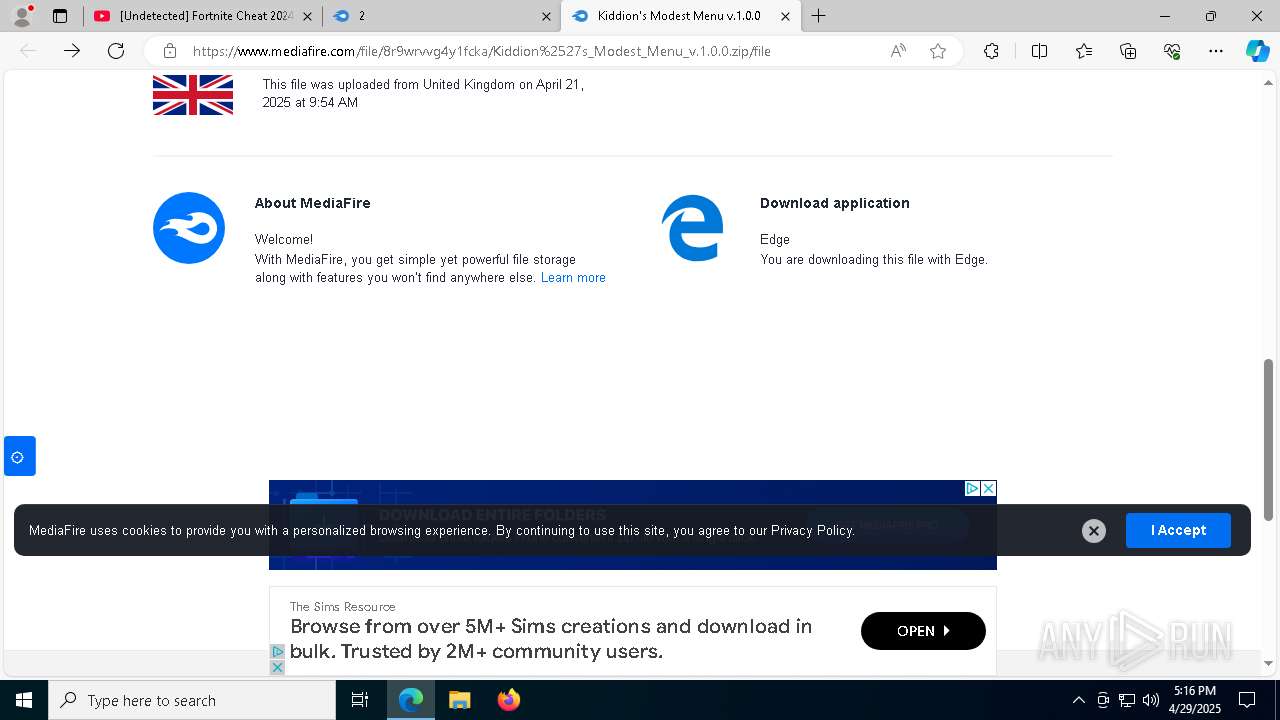
Task: Open Settings and more ellipsis menu
Action: (x=1216, y=51)
